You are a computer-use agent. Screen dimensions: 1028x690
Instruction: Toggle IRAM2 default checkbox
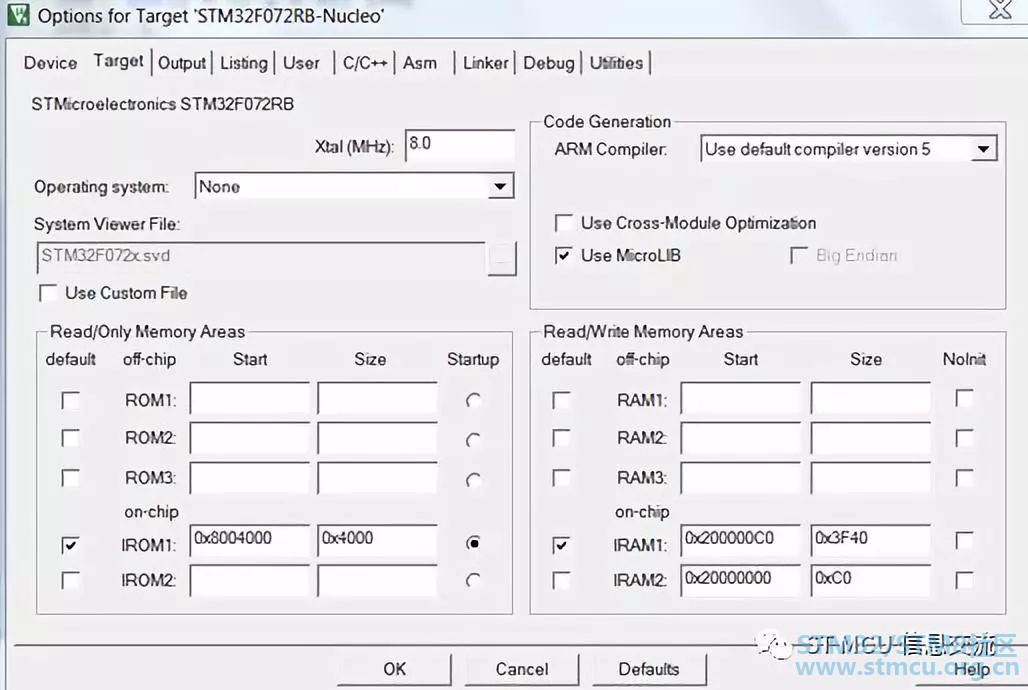[x=561, y=580]
